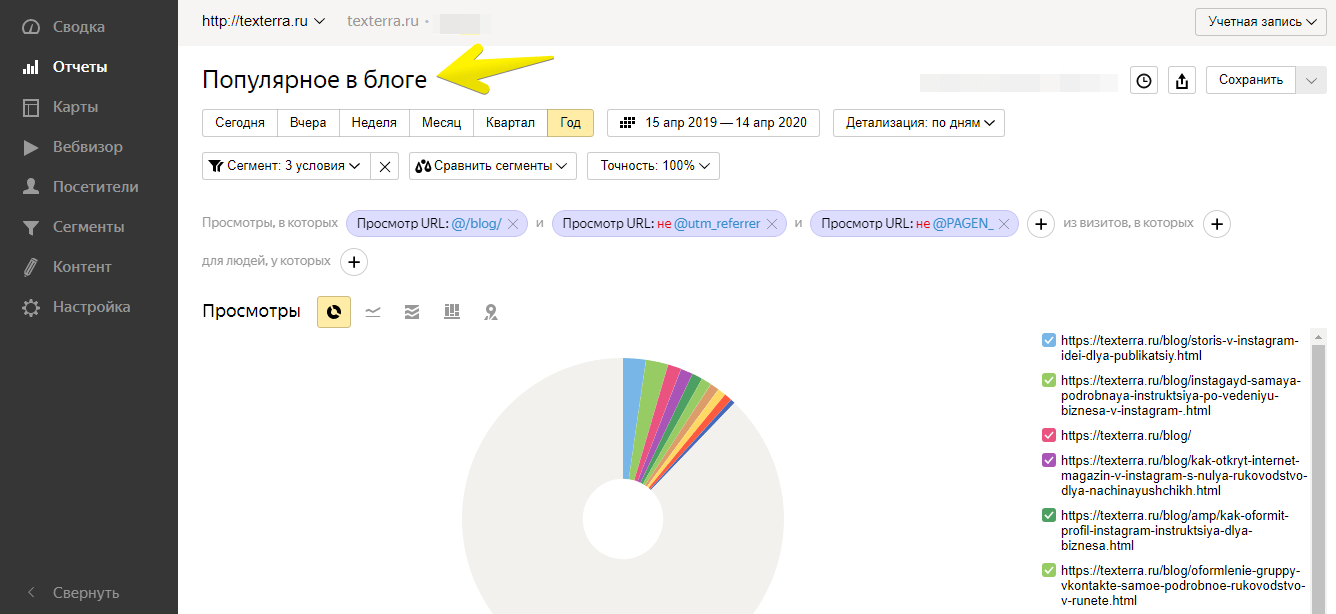1336x614 pixels.
Task: Expand the Детализация: по дням dropdown
Action: (x=919, y=123)
